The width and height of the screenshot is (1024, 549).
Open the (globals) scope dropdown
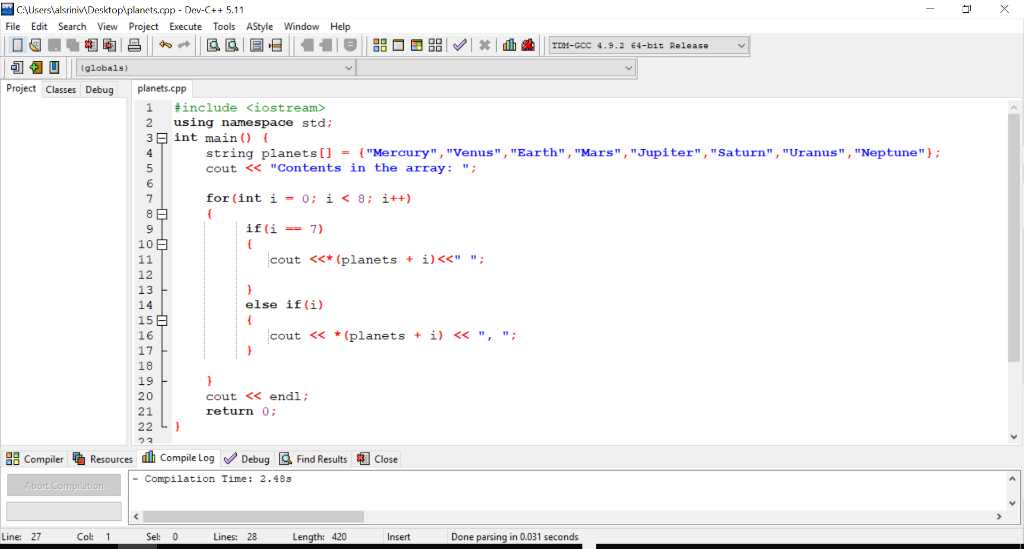coord(216,68)
